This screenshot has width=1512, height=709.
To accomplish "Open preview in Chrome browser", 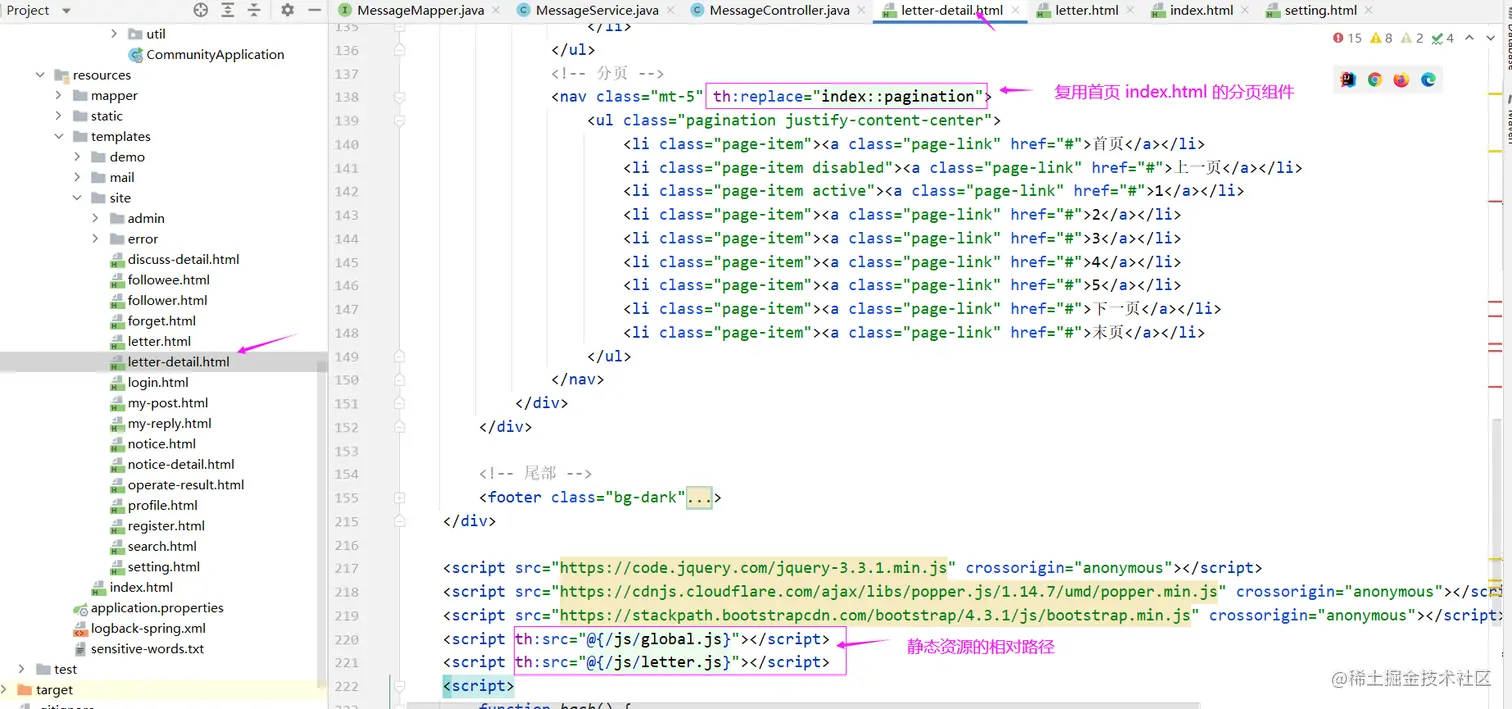I will click(1375, 80).
